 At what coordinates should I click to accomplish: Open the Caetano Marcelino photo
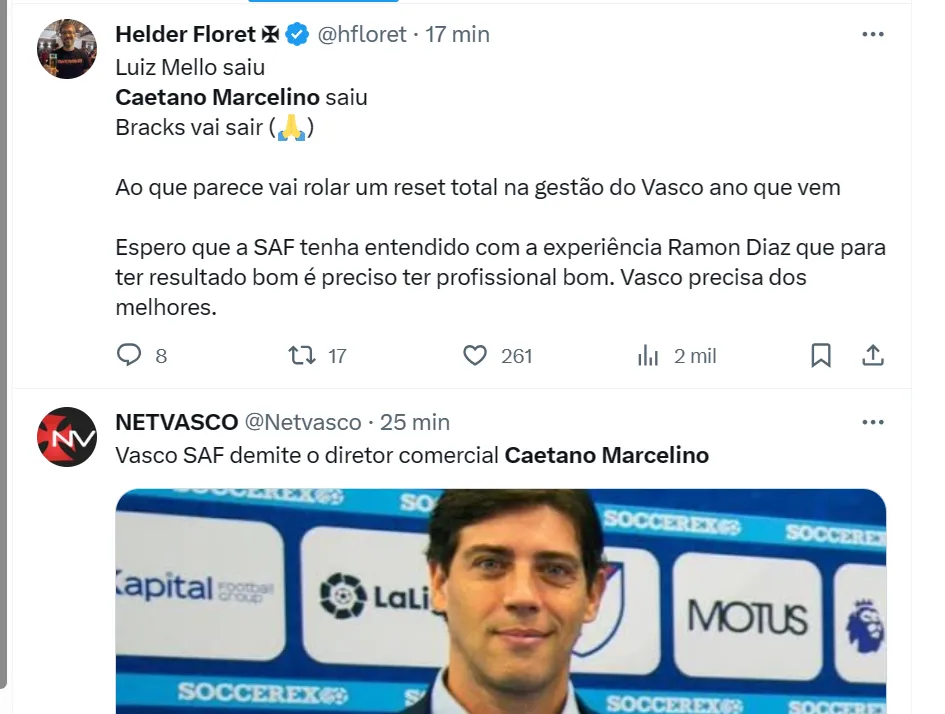(x=500, y=600)
